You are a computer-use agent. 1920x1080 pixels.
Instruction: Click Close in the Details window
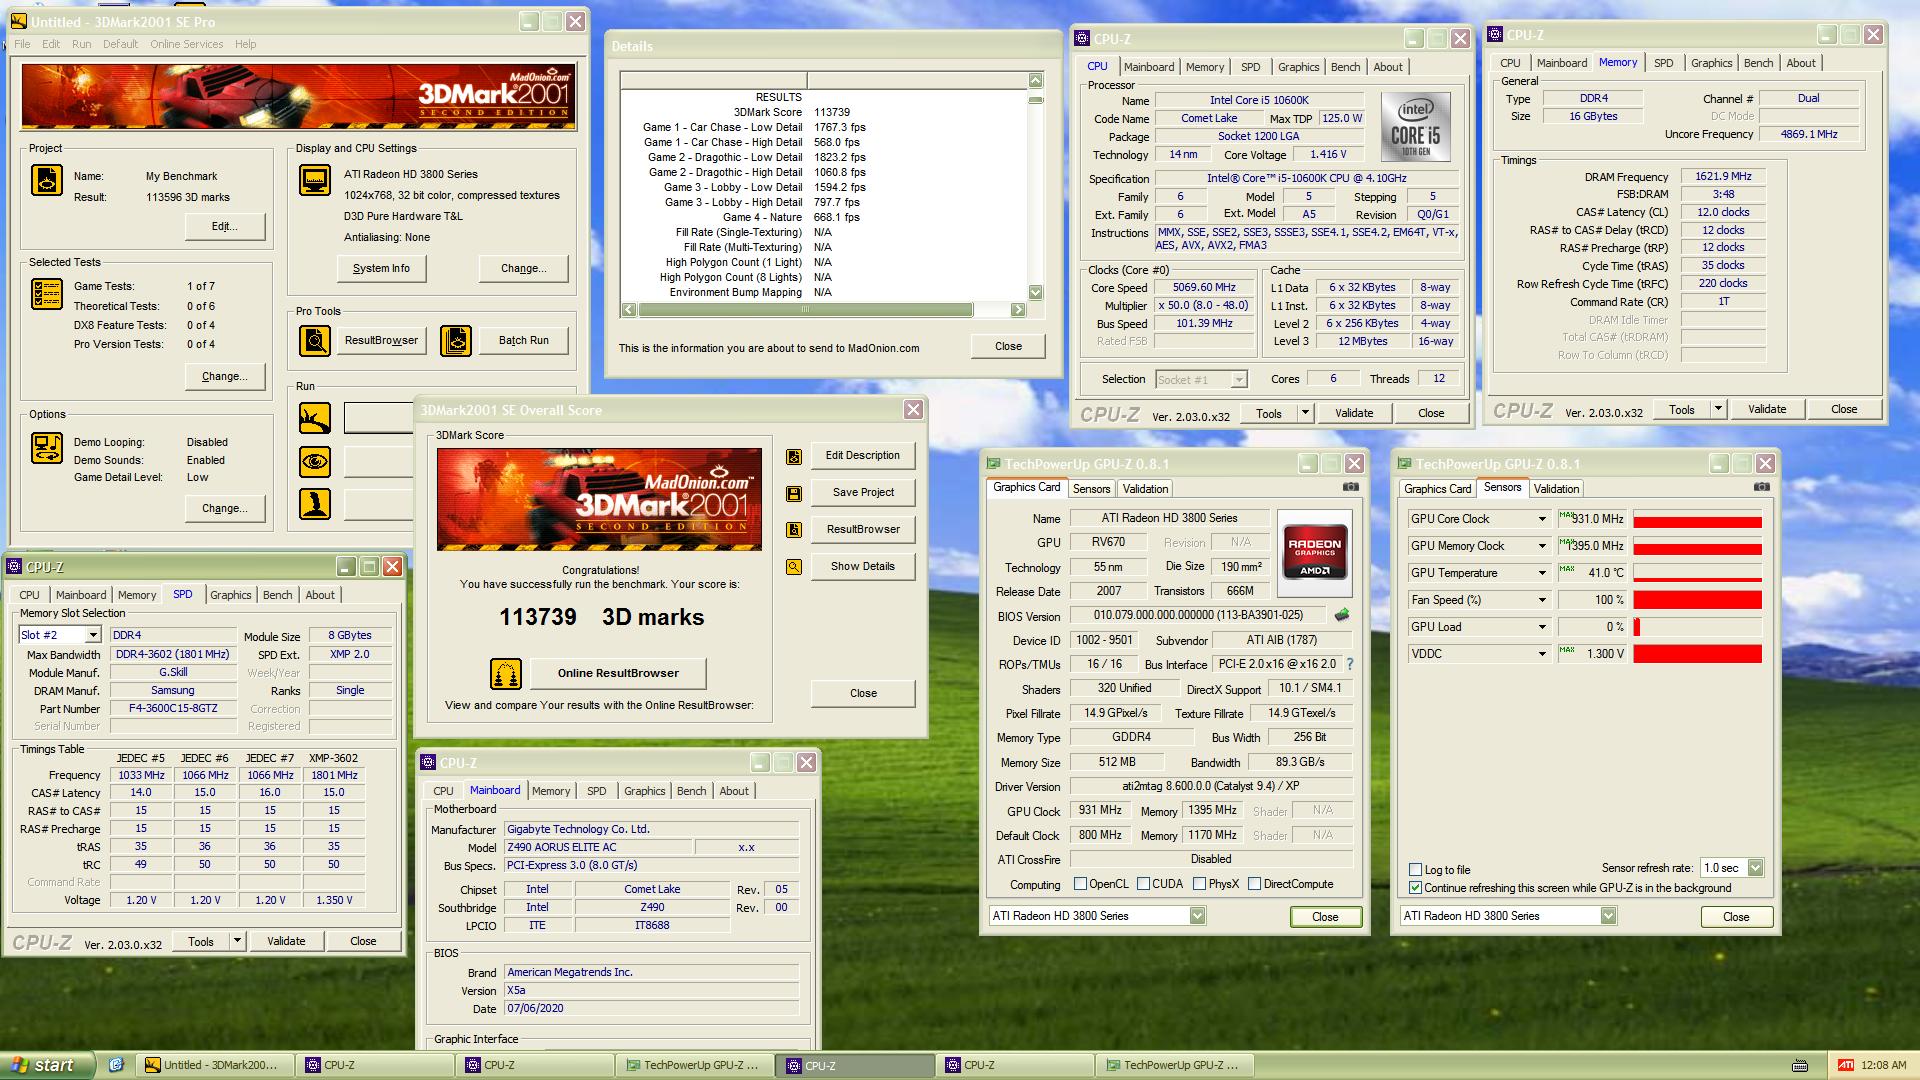pyautogui.click(x=1008, y=347)
